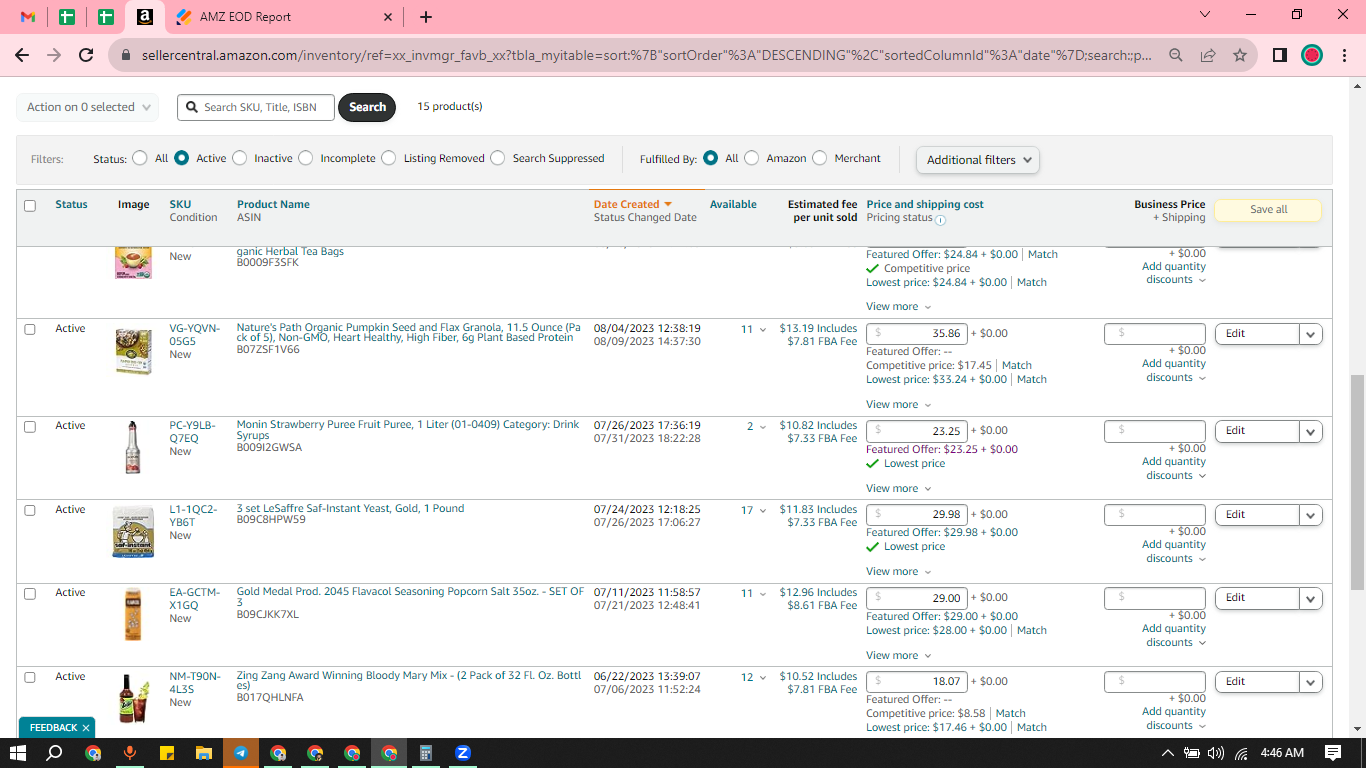Expand View more for the Saf-Instant Yeast row
The height and width of the screenshot is (768, 1366).
(x=898, y=572)
